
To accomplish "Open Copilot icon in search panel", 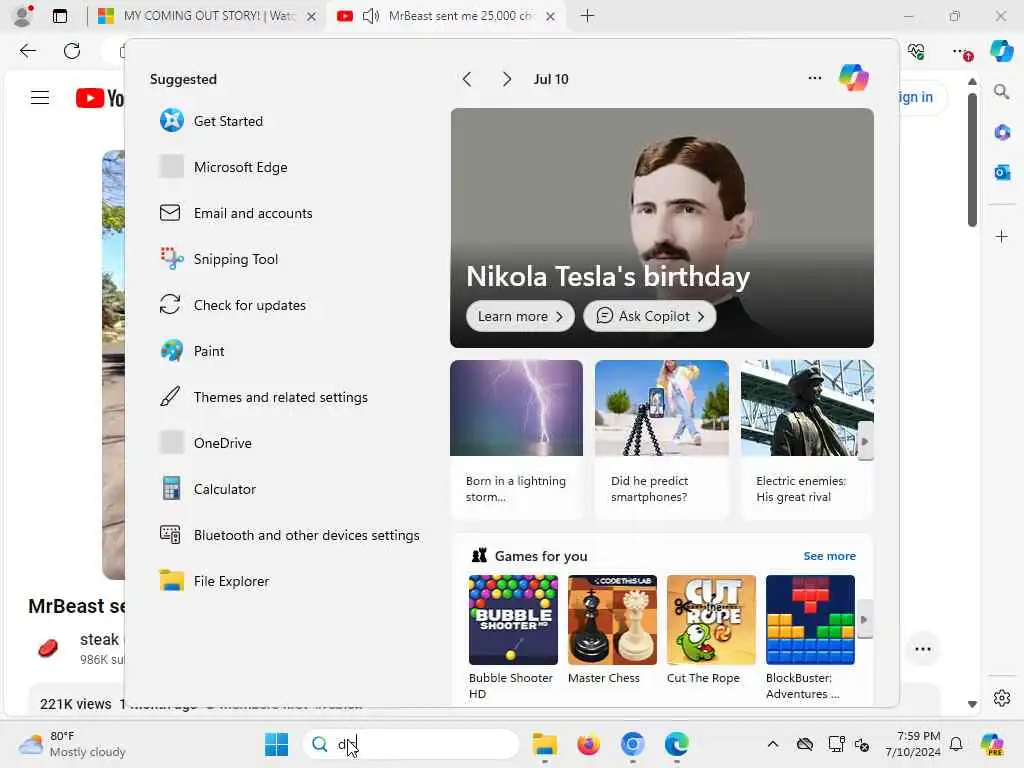I will pos(853,78).
